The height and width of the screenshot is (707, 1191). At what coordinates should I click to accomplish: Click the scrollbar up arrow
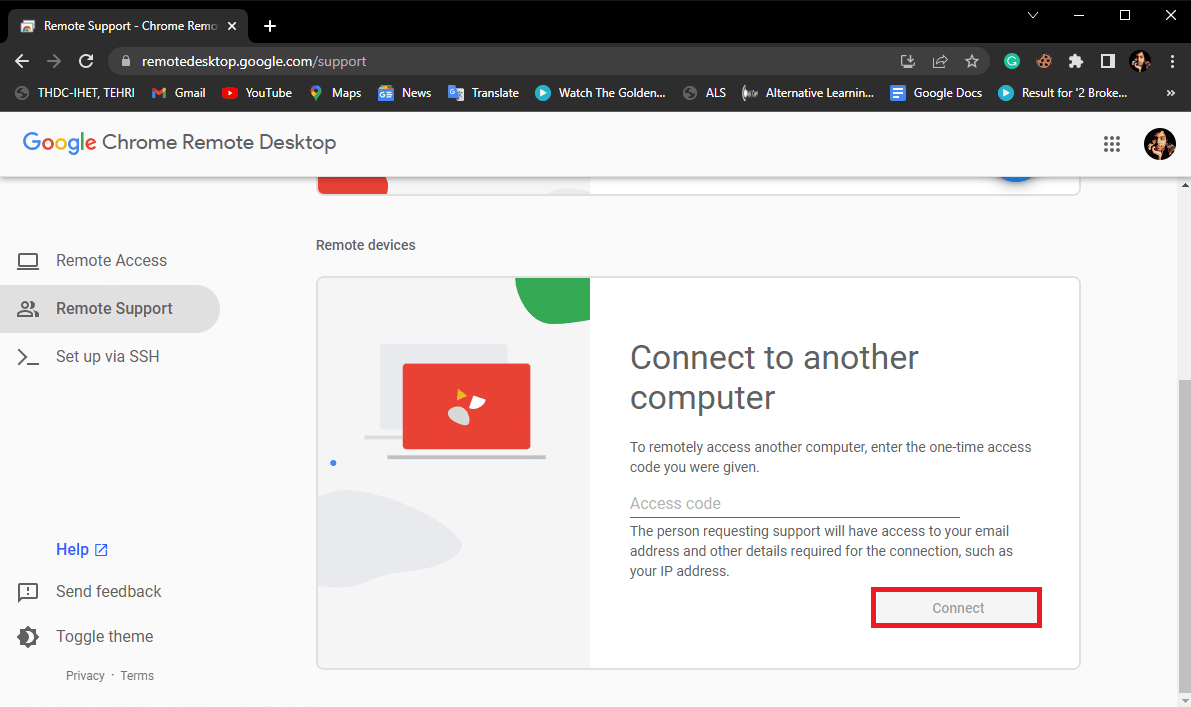1184,185
